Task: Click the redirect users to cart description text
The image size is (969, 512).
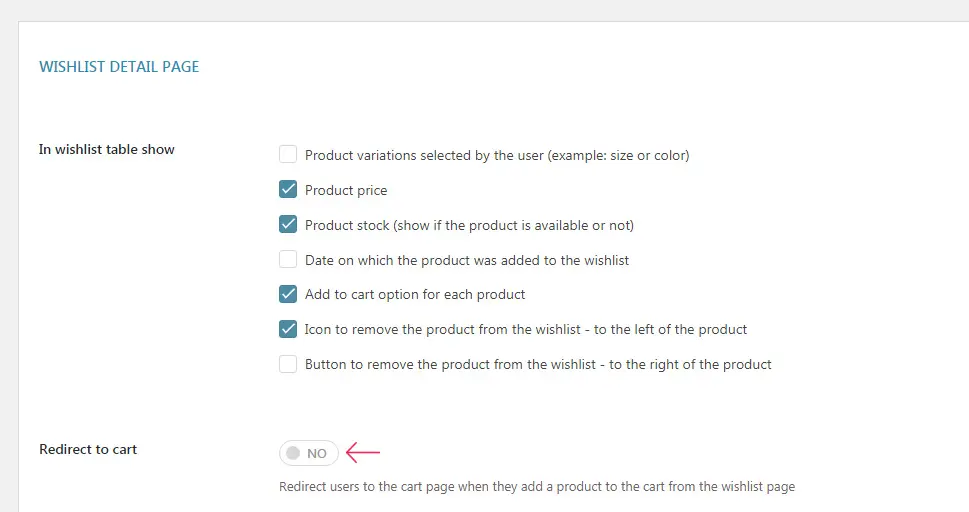Action: tap(537, 487)
